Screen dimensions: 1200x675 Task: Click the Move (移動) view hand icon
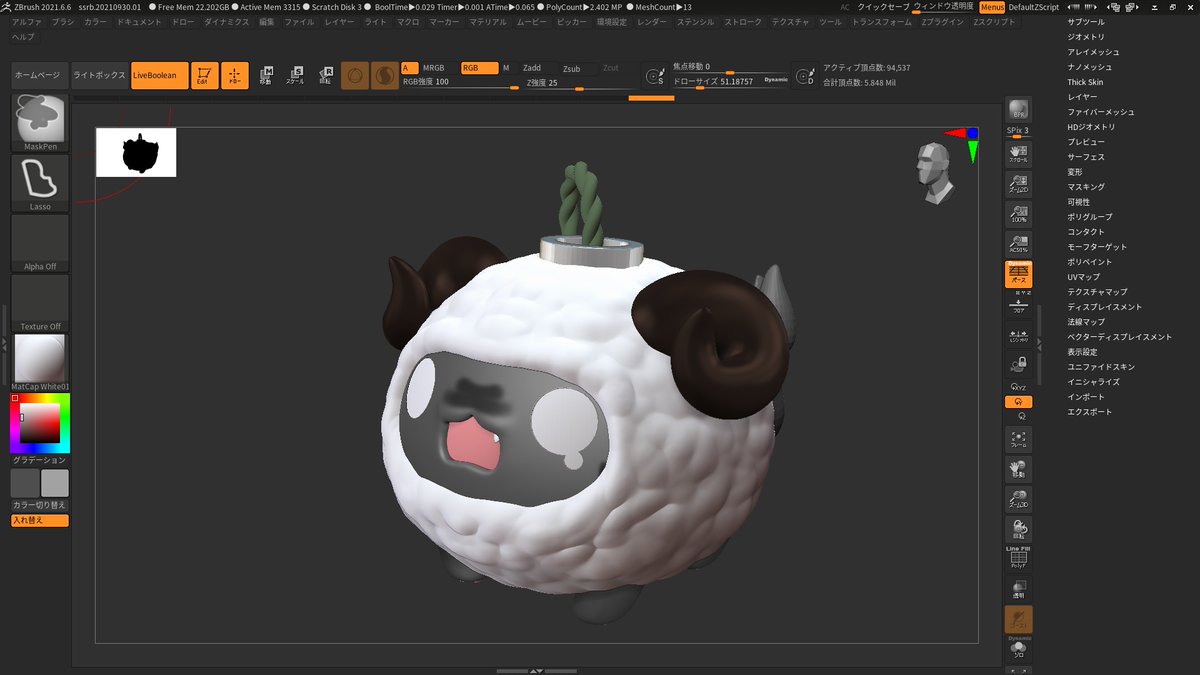point(1018,470)
